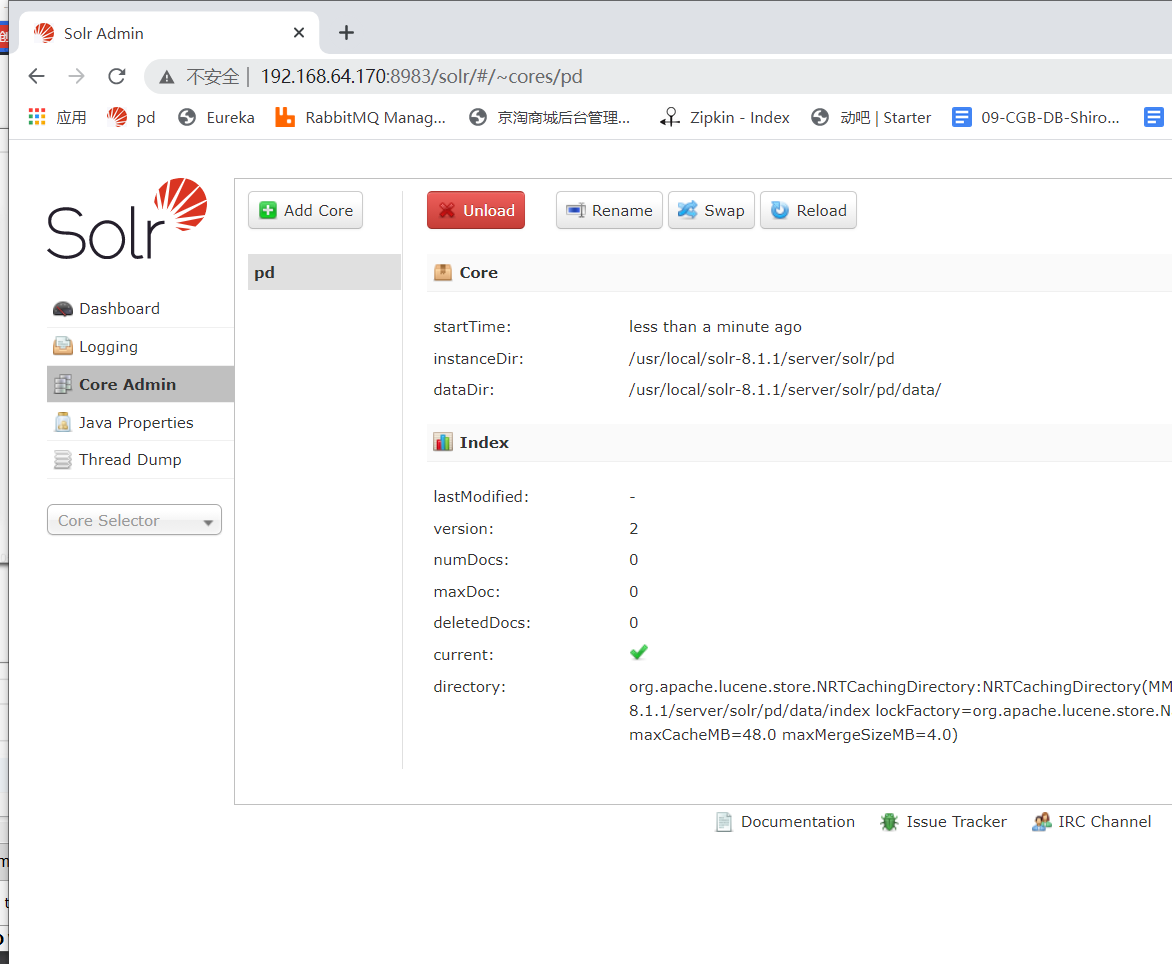Open the Thread Dump page
Screen dimensions: 1172x964
(130, 460)
